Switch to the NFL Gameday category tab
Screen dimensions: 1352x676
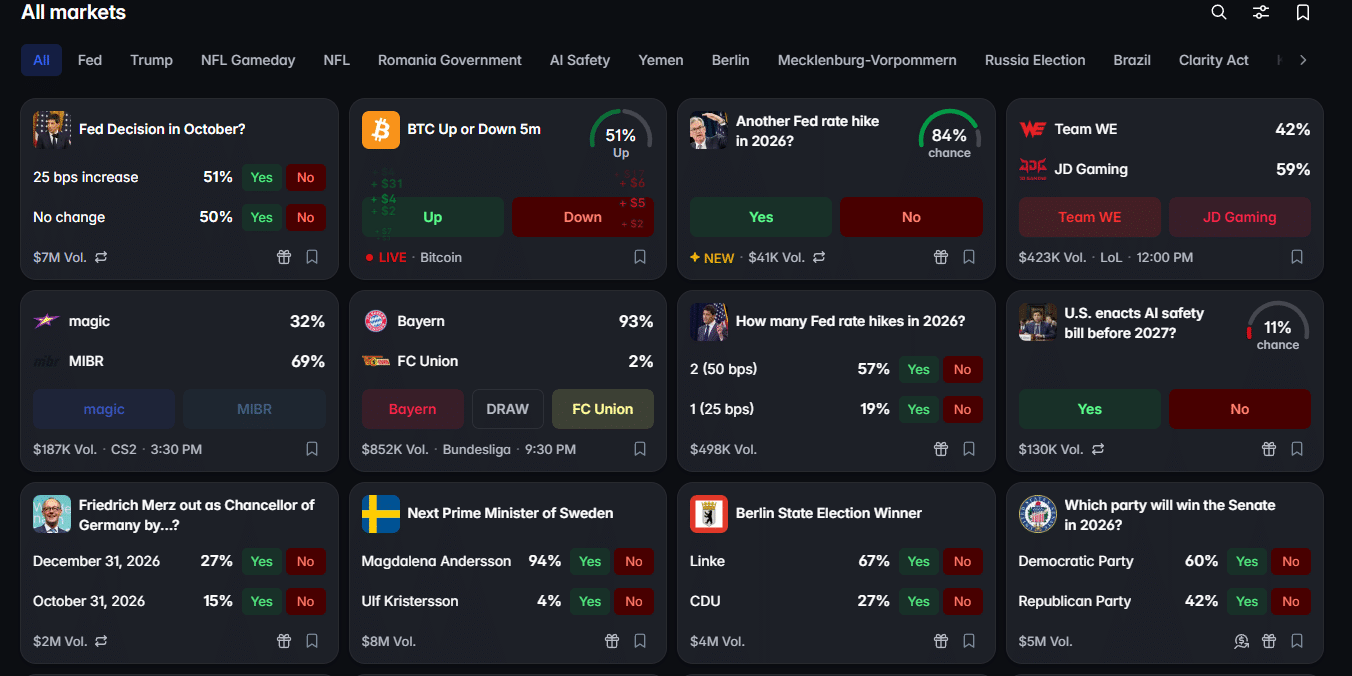(x=248, y=60)
